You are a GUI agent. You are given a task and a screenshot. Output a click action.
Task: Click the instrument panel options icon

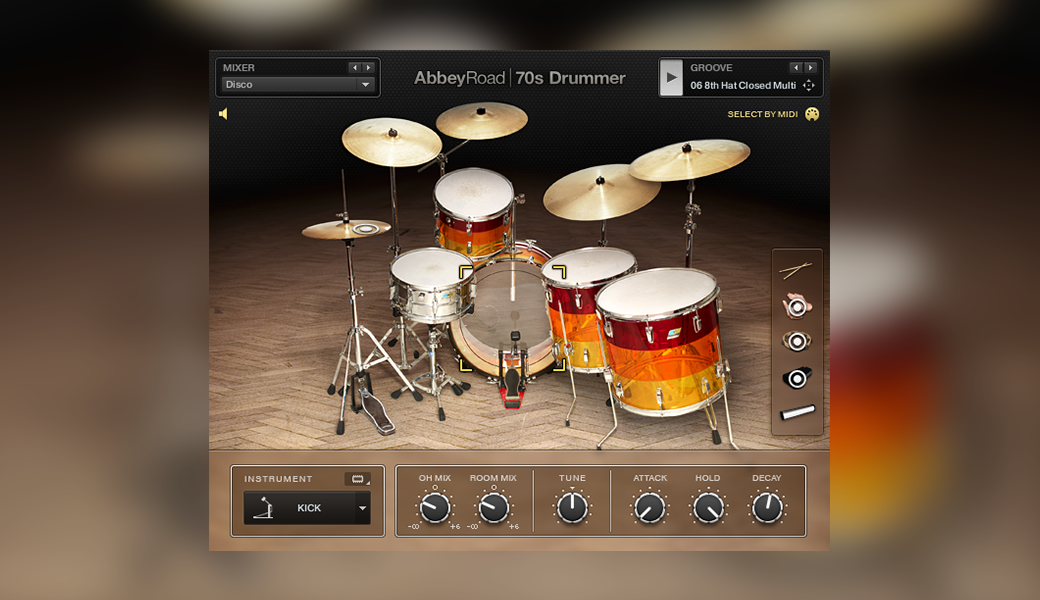pos(358,479)
